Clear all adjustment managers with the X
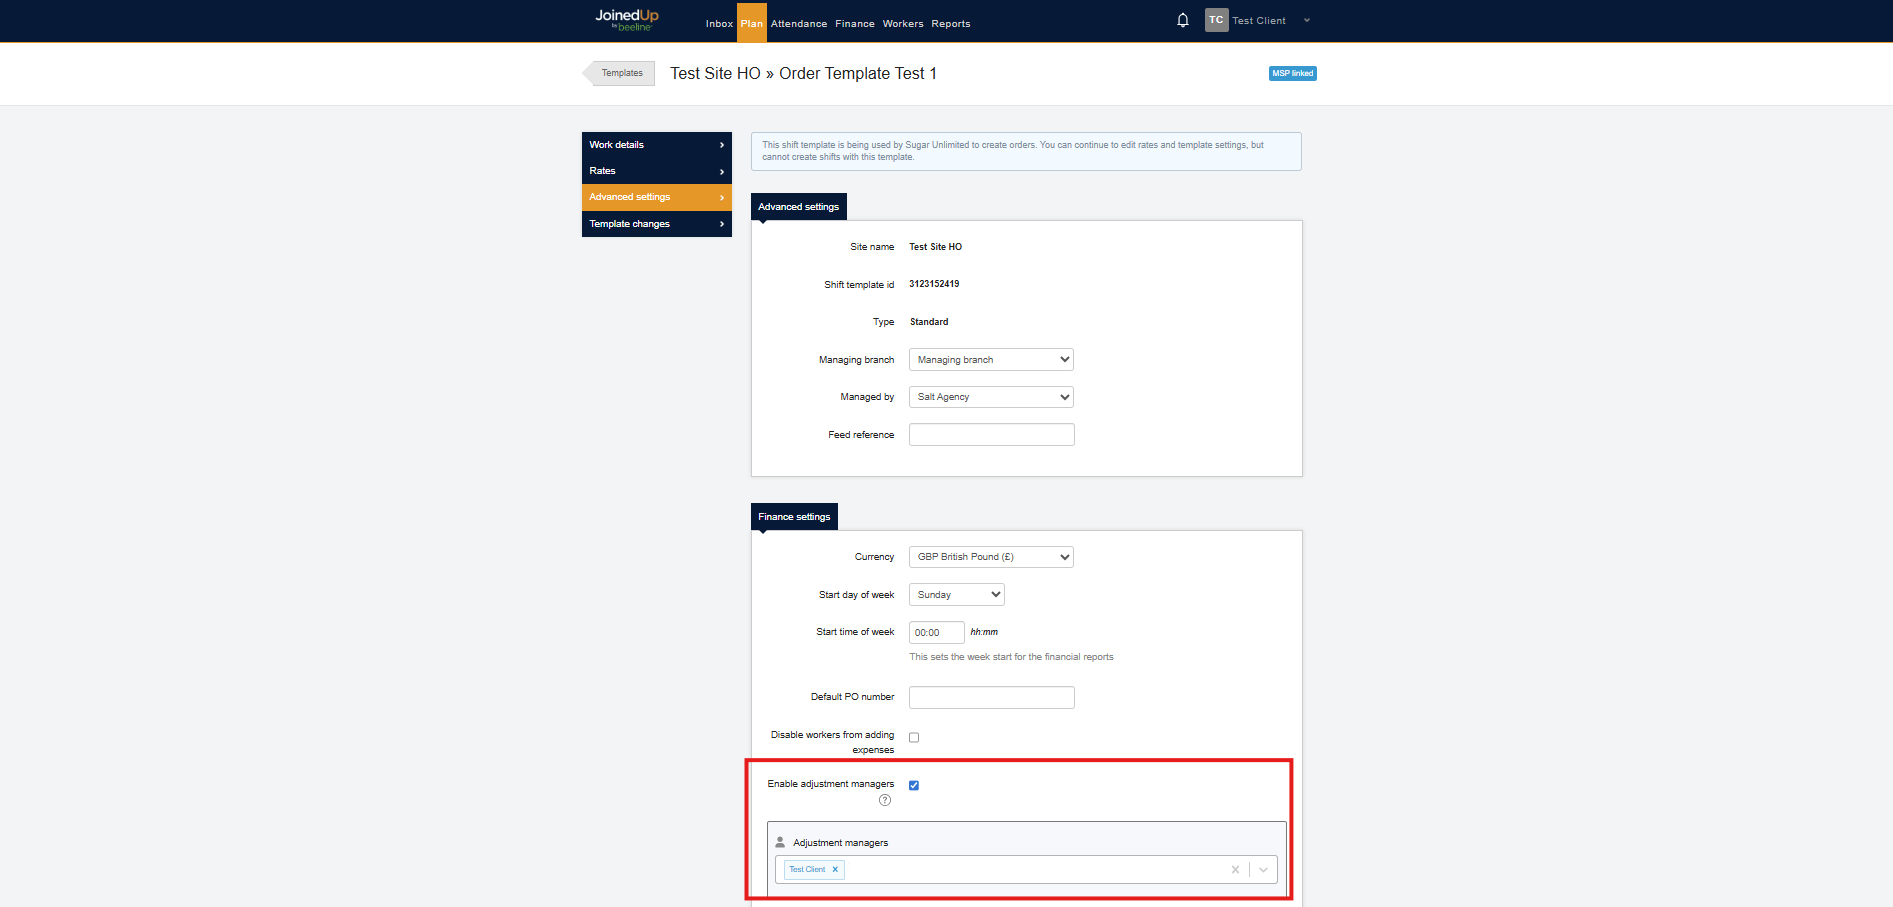The height and width of the screenshot is (907, 1893). tap(1235, 870)
